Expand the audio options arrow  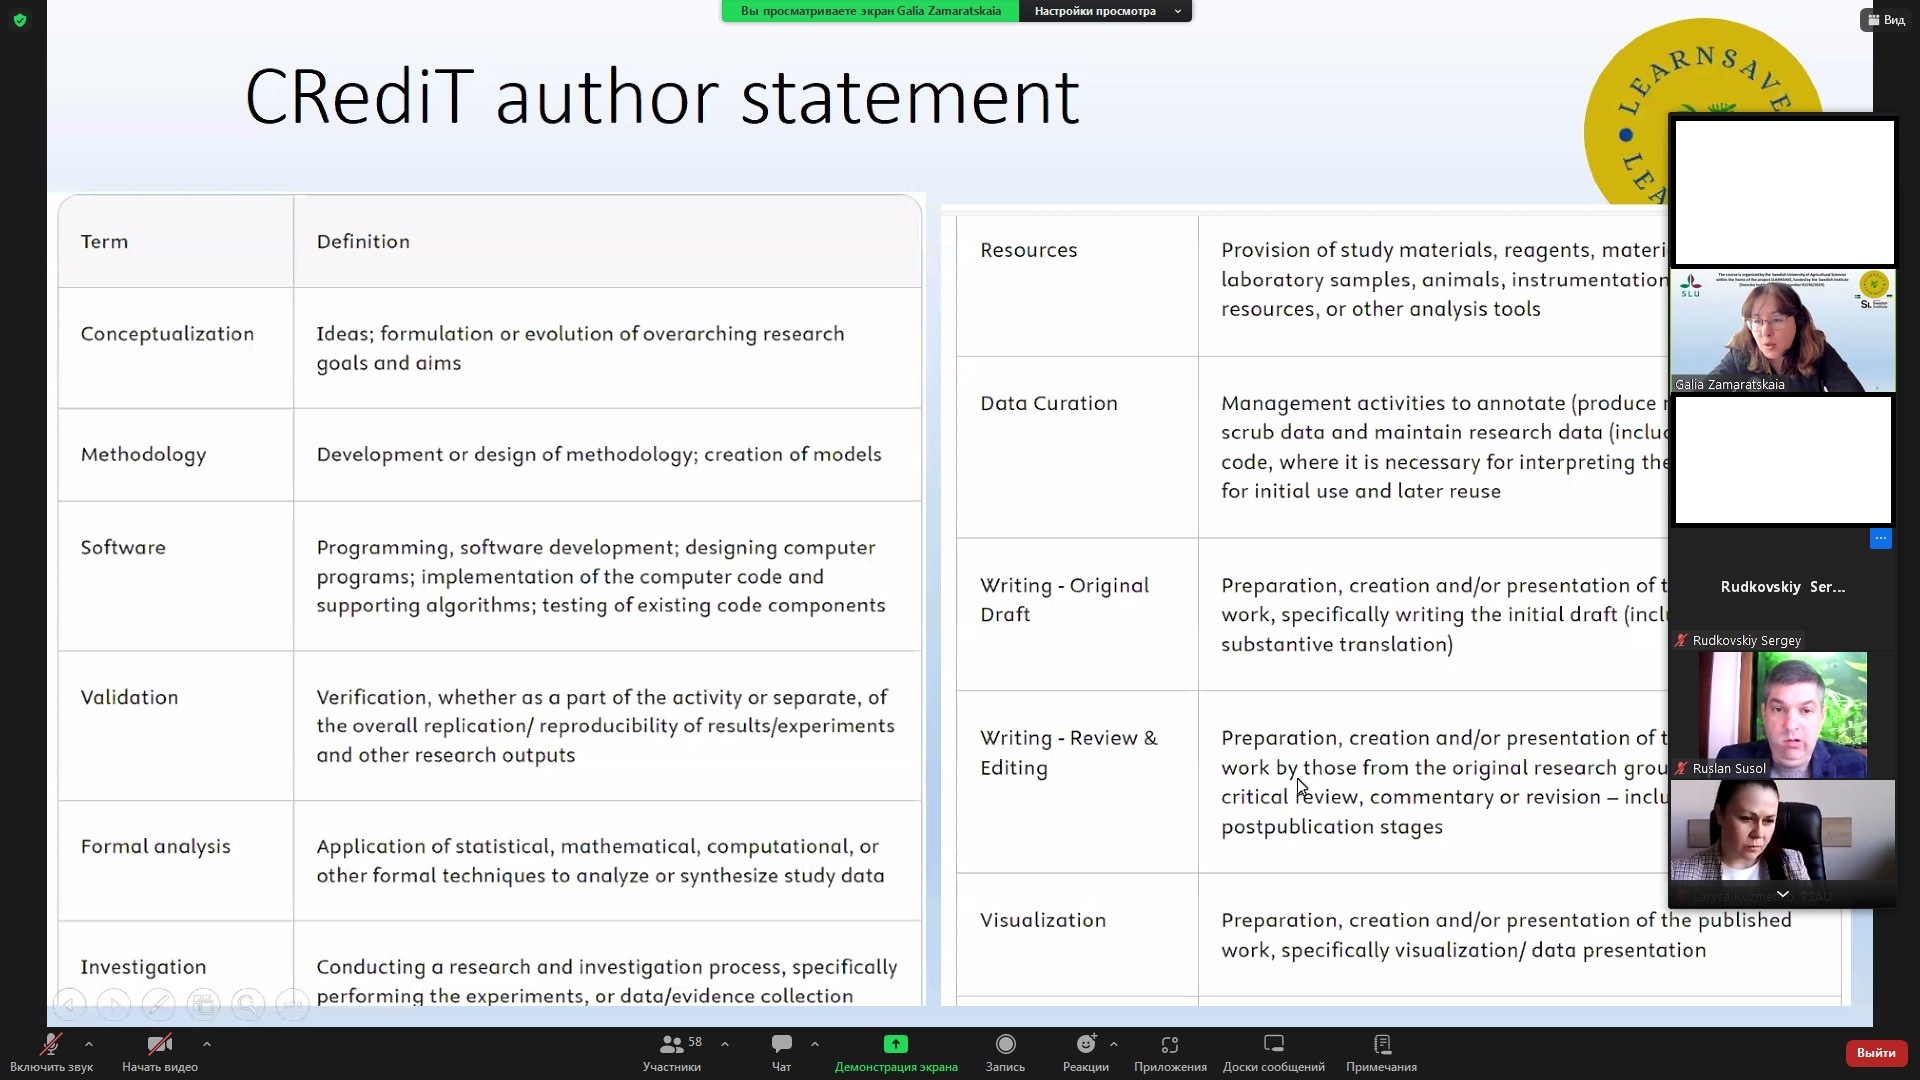(89, 1044)
